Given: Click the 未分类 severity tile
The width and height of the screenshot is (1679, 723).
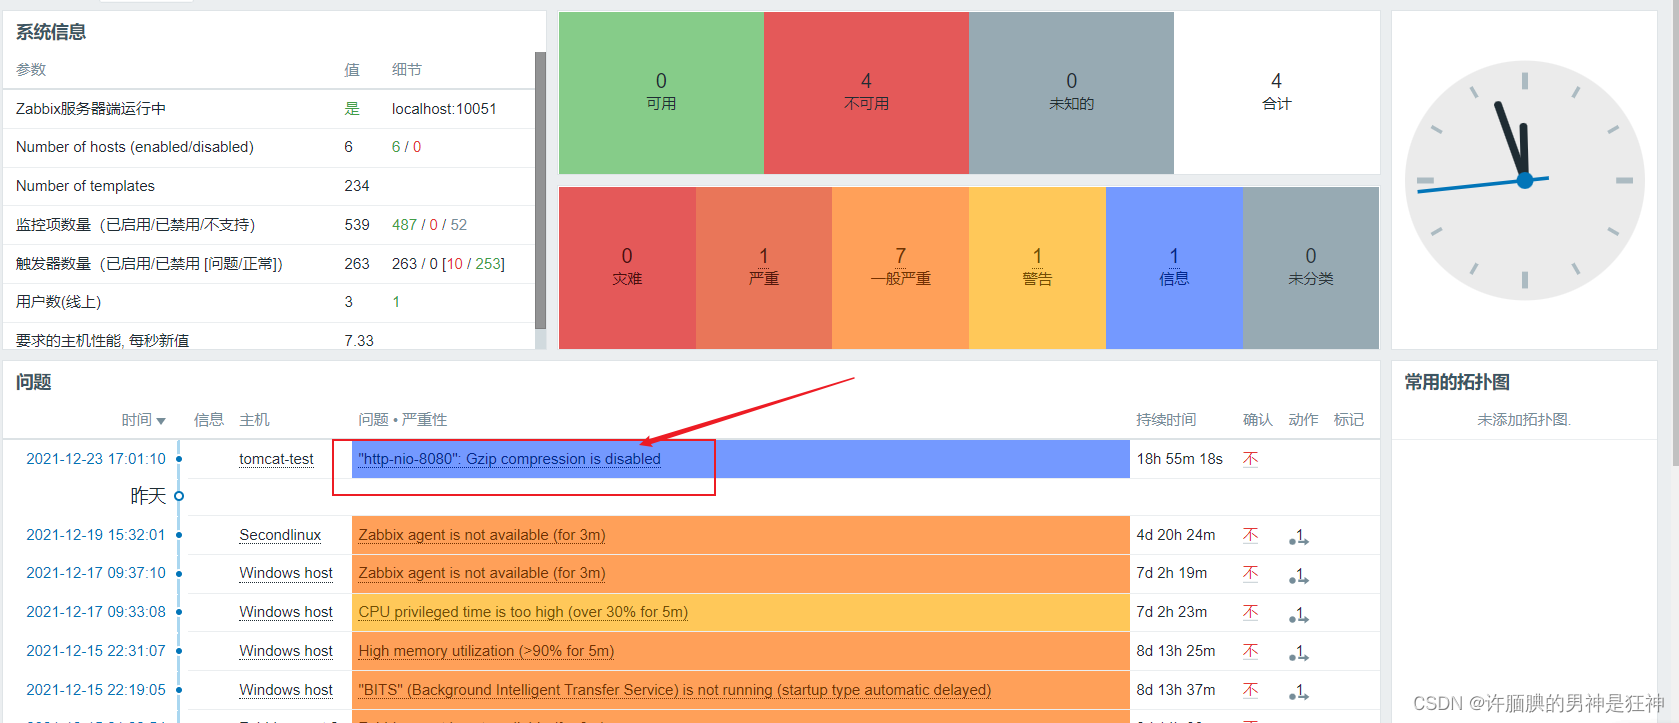Looking at the screenshot, I should pos(1311,268).
